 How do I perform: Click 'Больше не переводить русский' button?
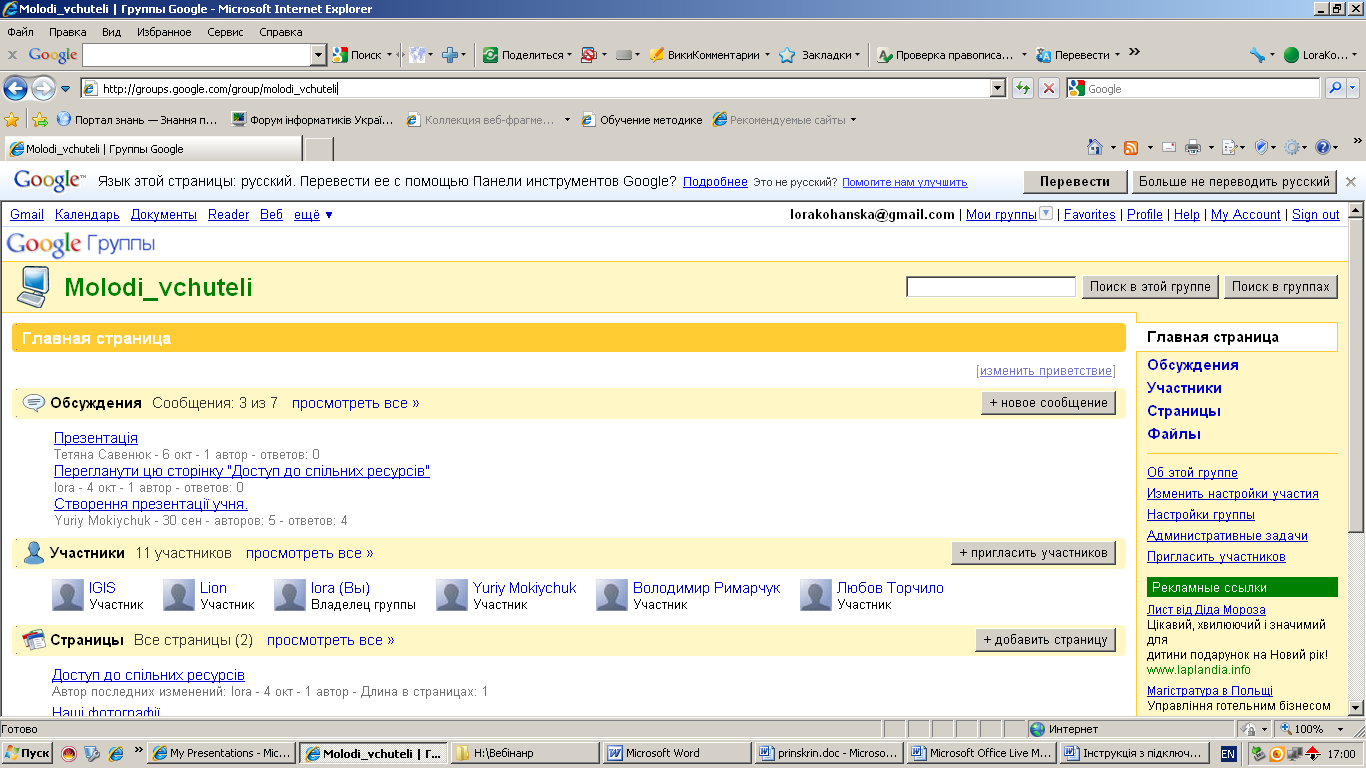click(x=1235, y=182)
